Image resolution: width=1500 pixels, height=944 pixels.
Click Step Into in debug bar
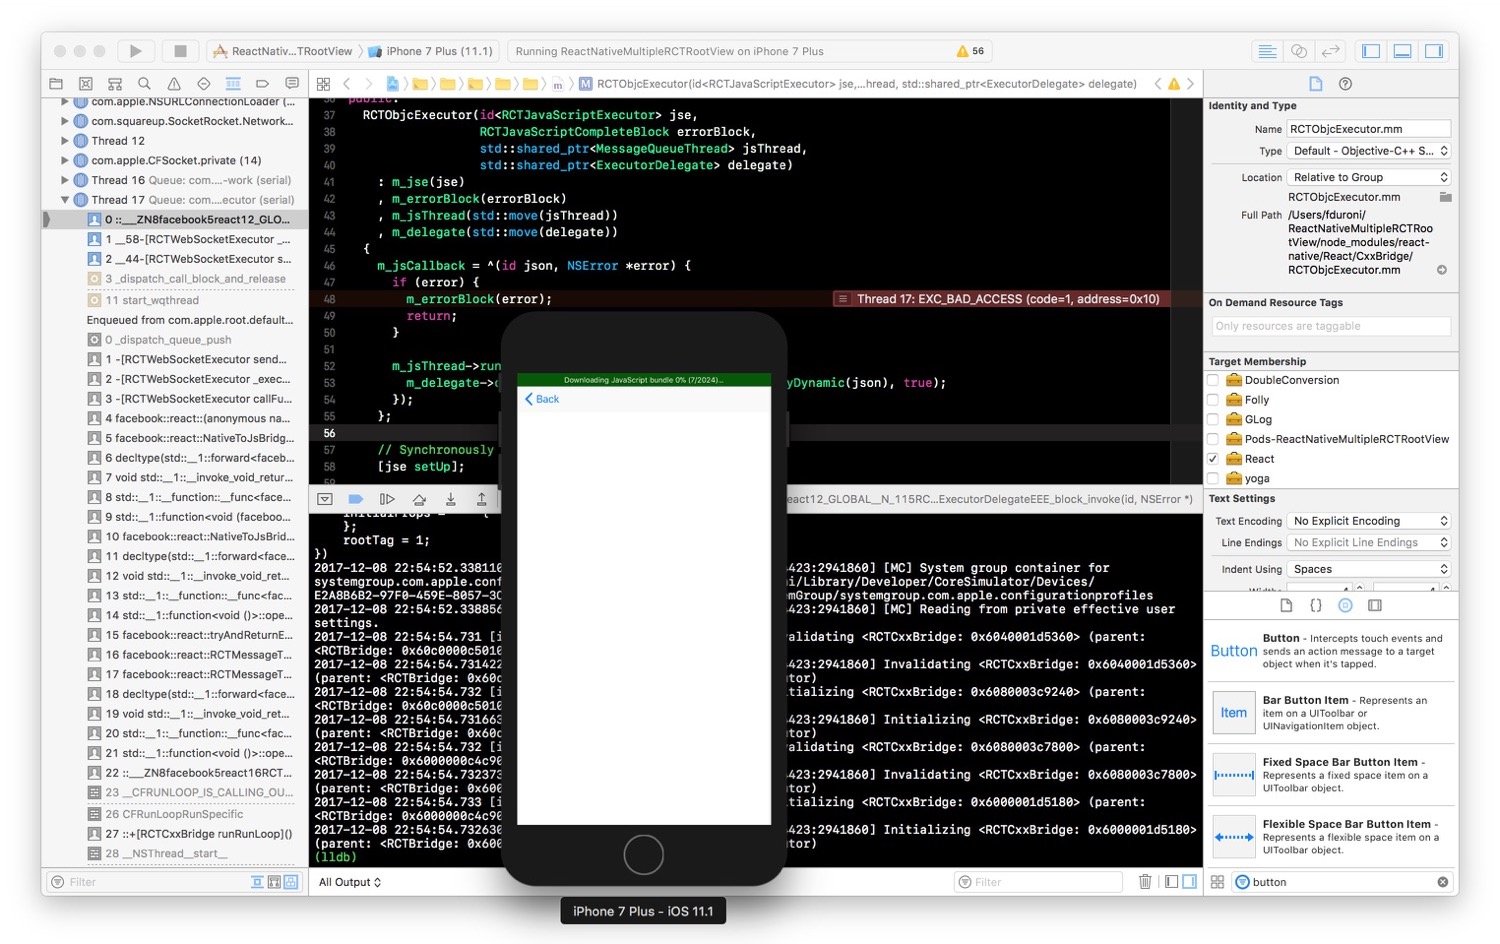click(450, 499)
